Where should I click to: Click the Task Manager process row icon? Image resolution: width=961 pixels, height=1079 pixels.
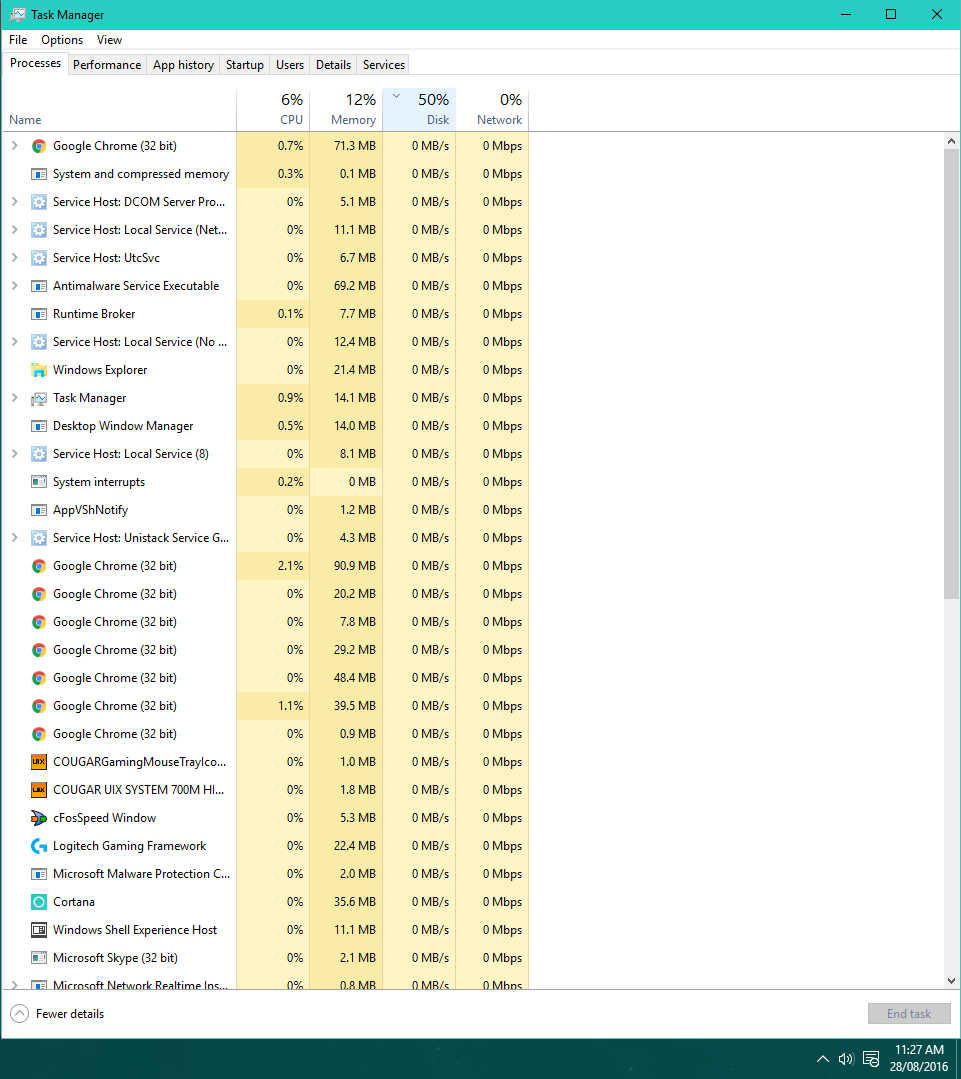pos(39,398)
